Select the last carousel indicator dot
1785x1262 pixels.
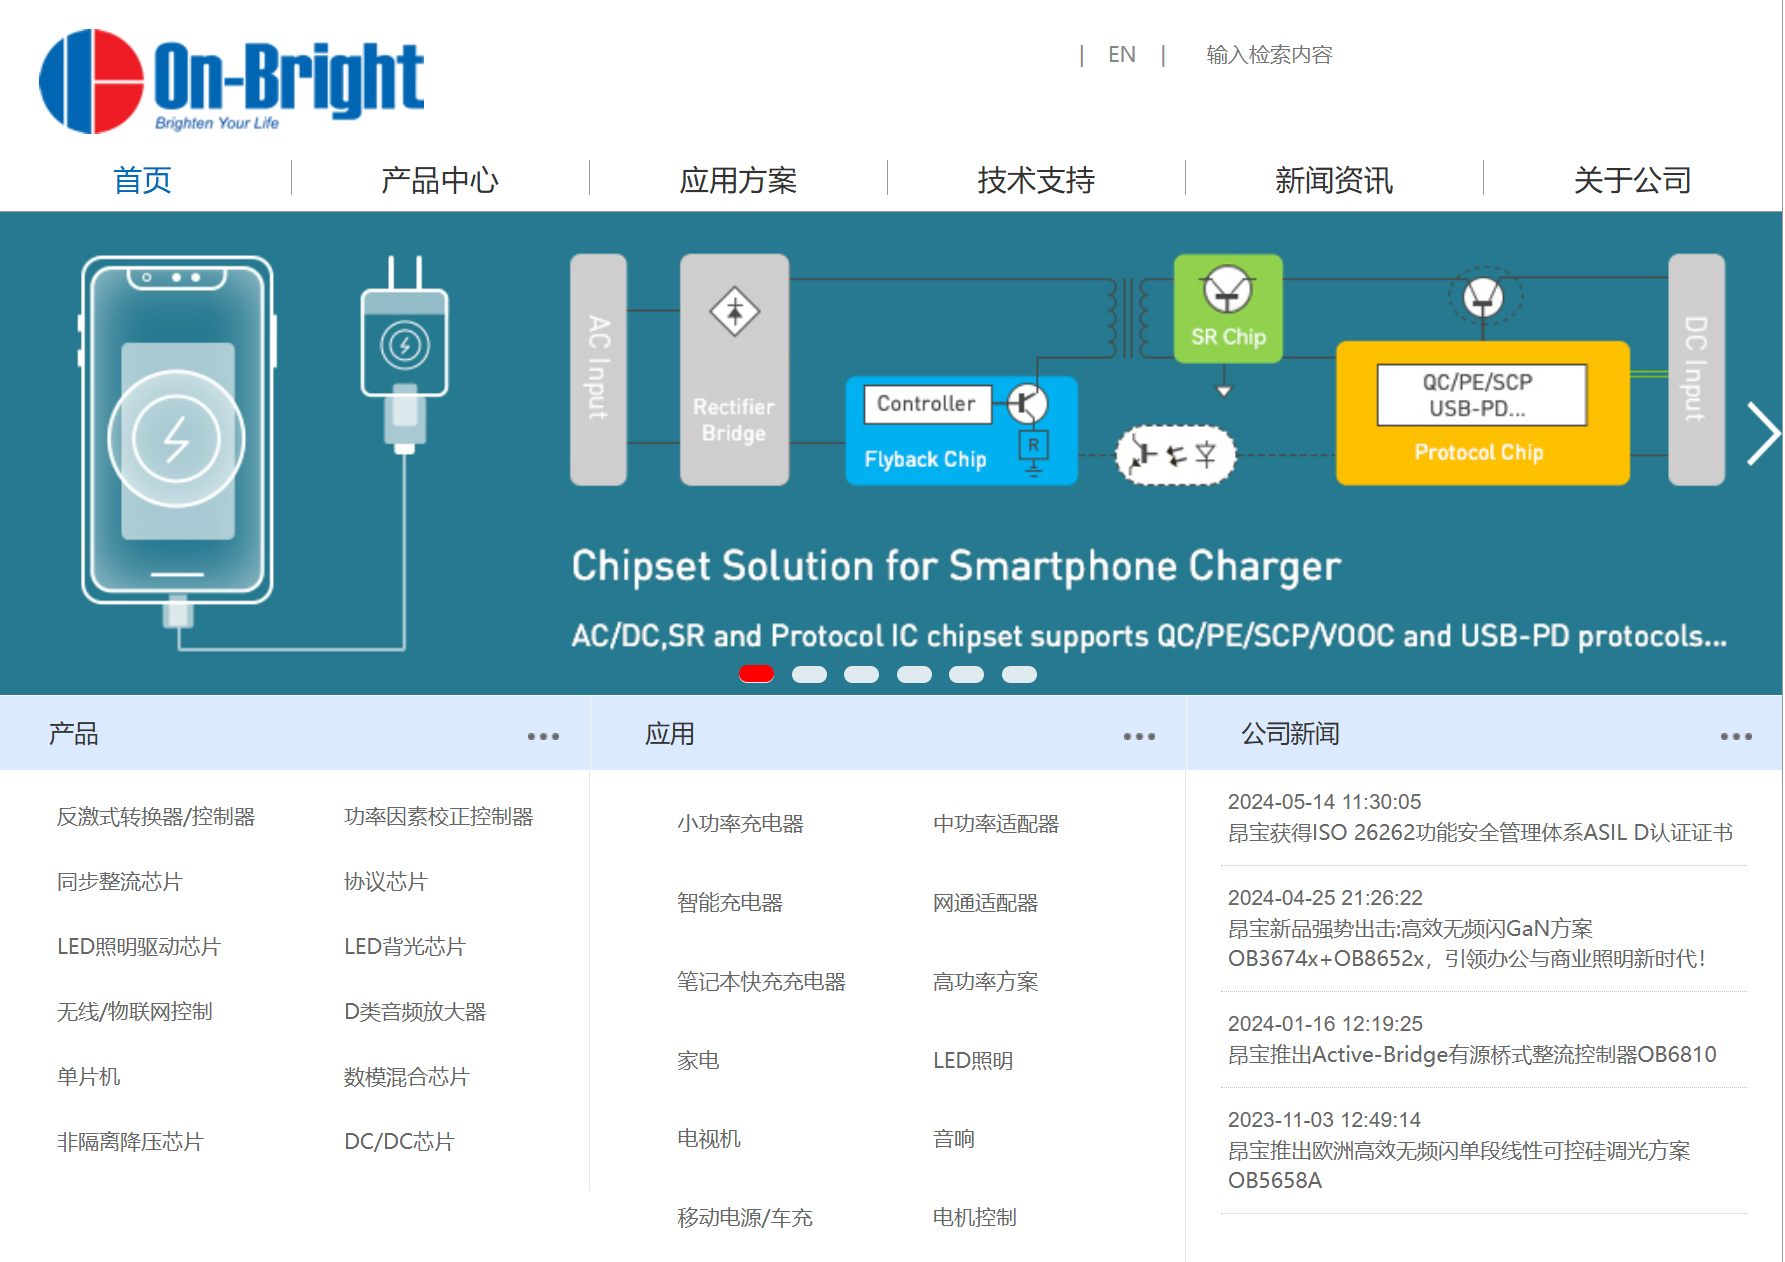point(1019,674)
